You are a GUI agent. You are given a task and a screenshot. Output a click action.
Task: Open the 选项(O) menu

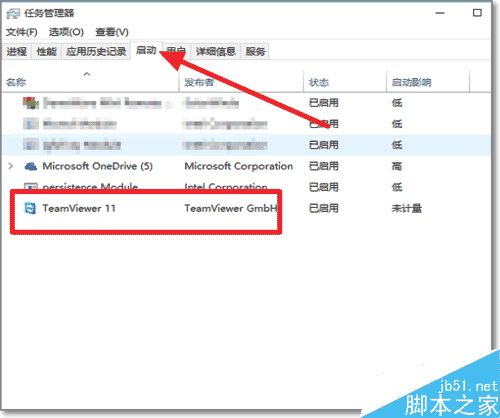pyautogui.click(x=66, y=32)
